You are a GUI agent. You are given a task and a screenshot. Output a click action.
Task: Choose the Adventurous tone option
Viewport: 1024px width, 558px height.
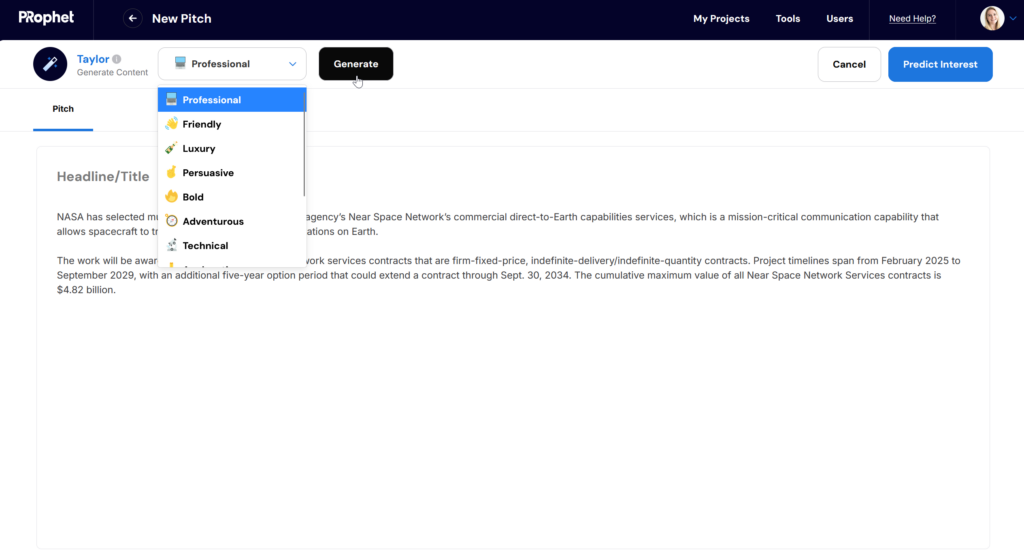[x=232, y=222]
